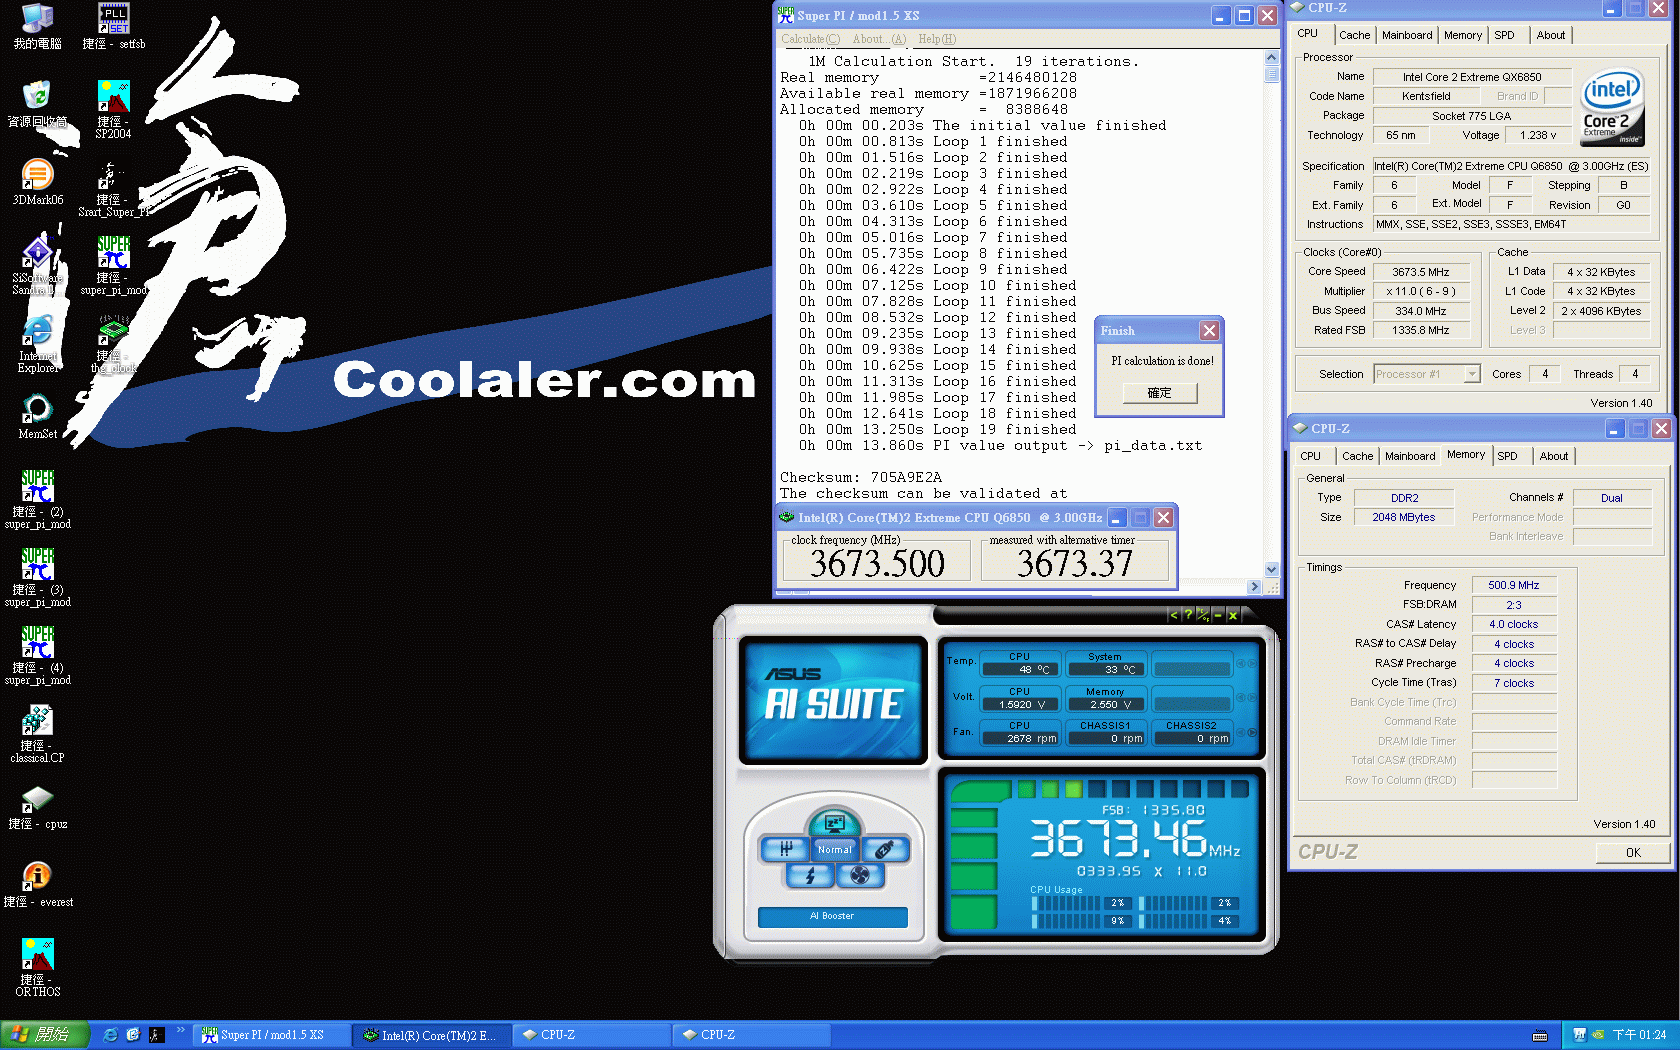
Task: Click Super PI vertical scrollbar down arrow
Action: [x=1272, y=569]
